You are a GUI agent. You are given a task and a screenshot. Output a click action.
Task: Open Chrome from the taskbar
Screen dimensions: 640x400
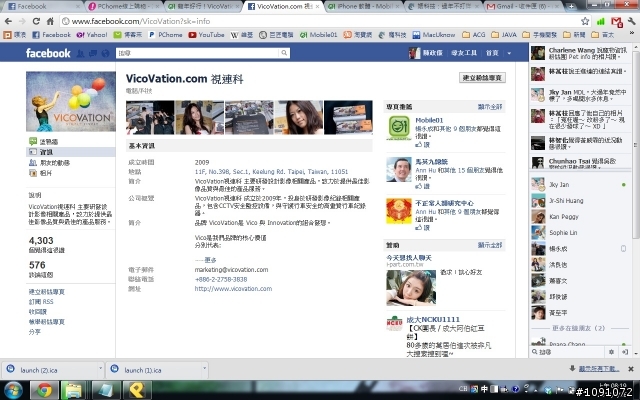click(44, 390)
